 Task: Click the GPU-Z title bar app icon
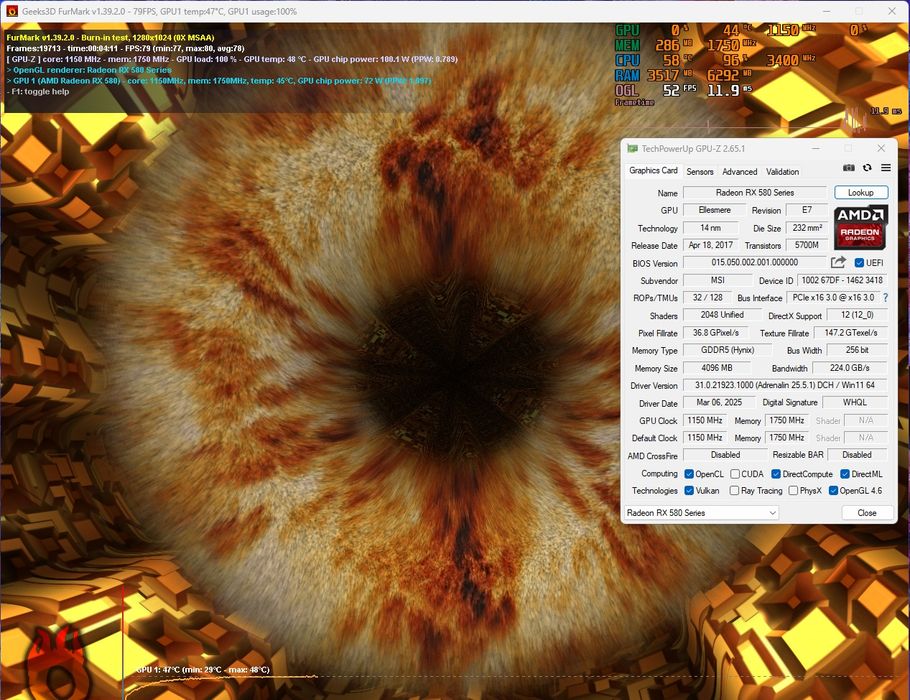point(632,148)
